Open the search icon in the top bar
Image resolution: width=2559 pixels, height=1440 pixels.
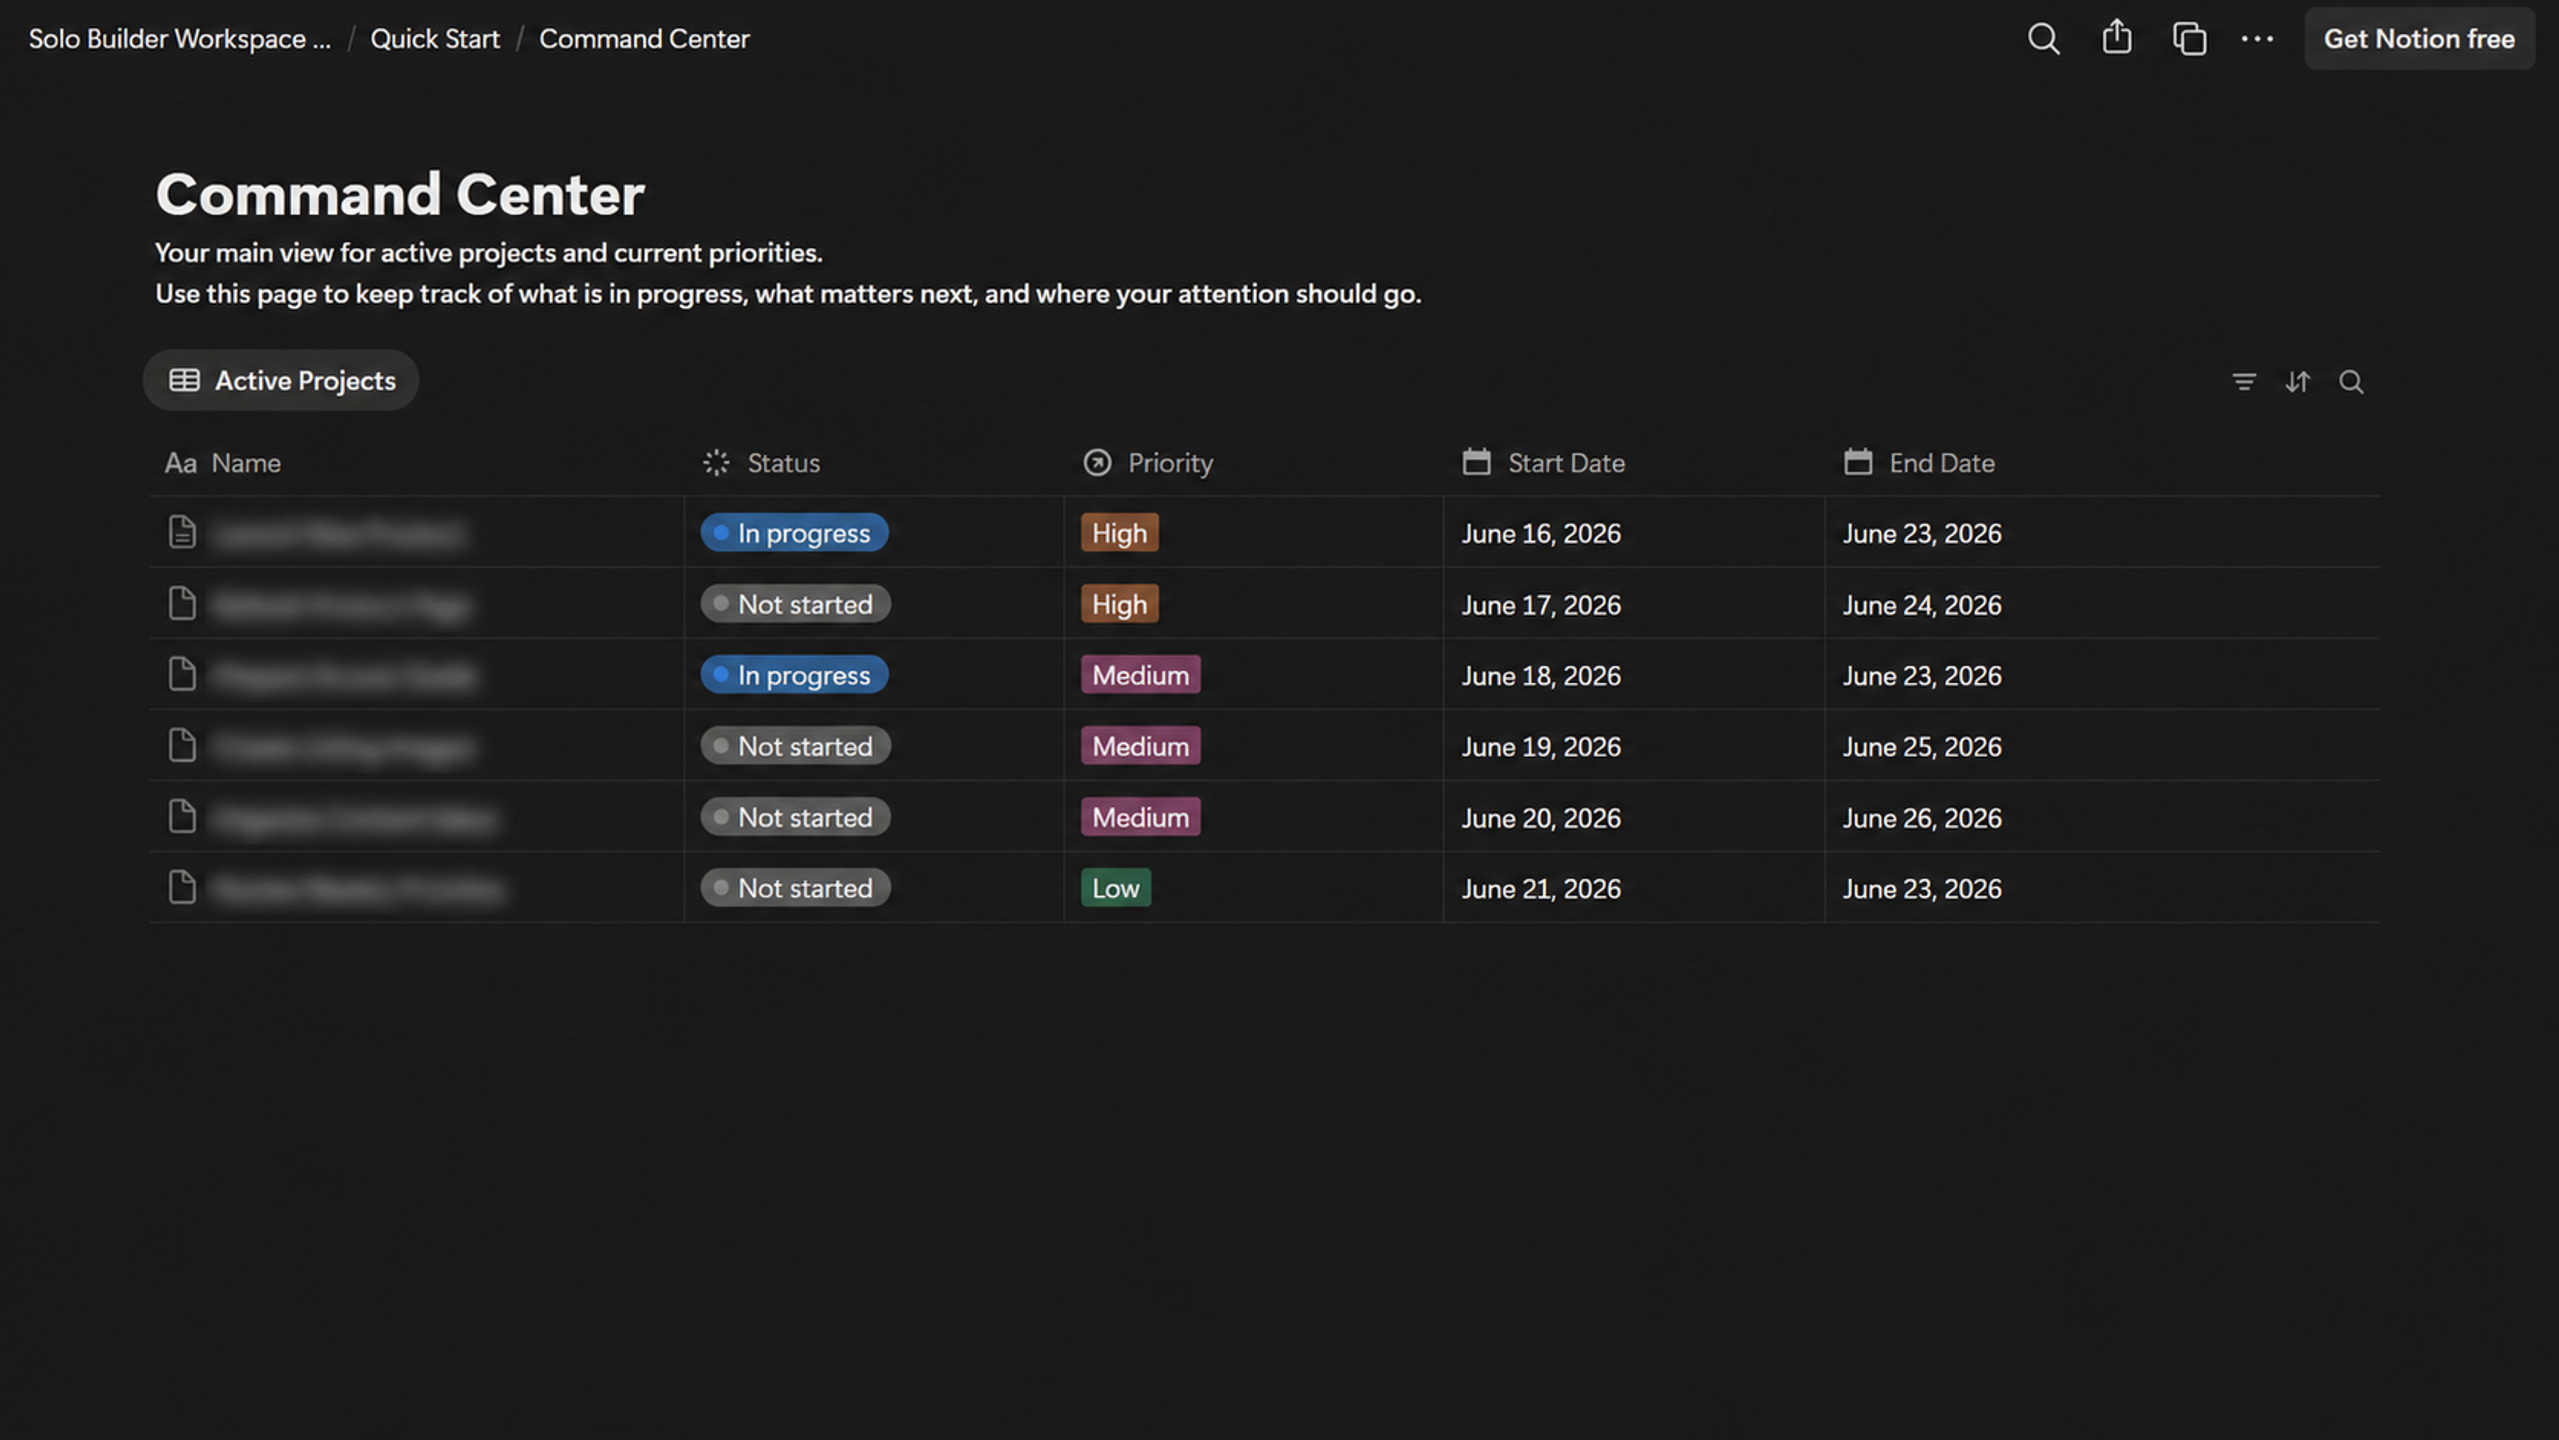(x=2043, y=39)
